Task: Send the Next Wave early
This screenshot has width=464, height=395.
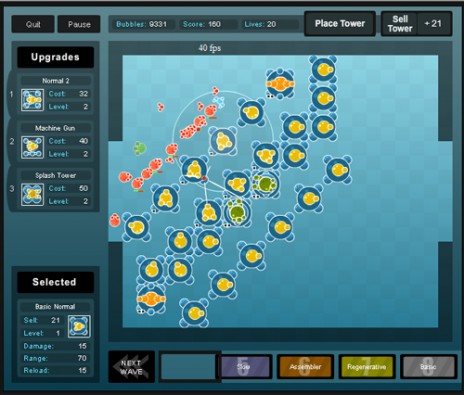Action: tap(131, 367)
